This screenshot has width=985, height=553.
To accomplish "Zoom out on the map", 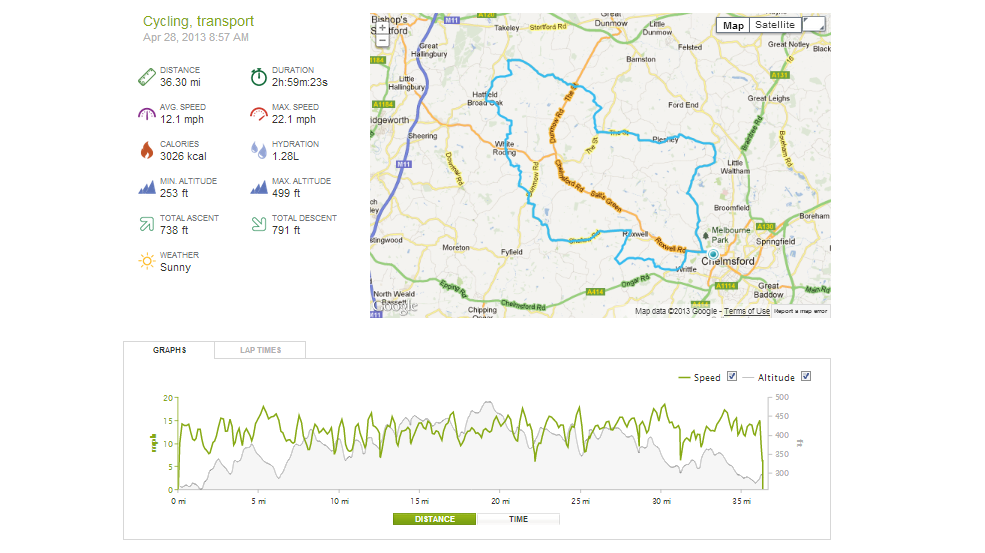I will point(382,41).
